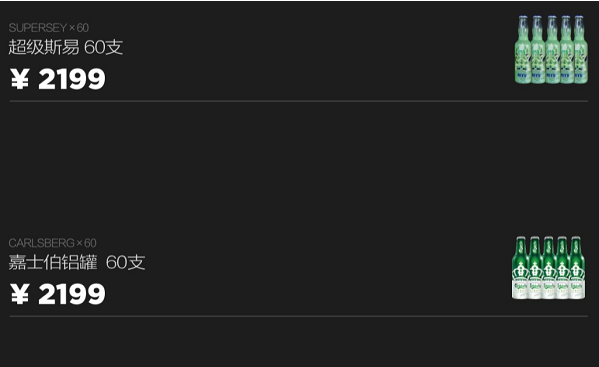Select the SUPERSEY × 60 label
Image resolution: width=599 pixels, height=367 pixels.
coord(49,27)
